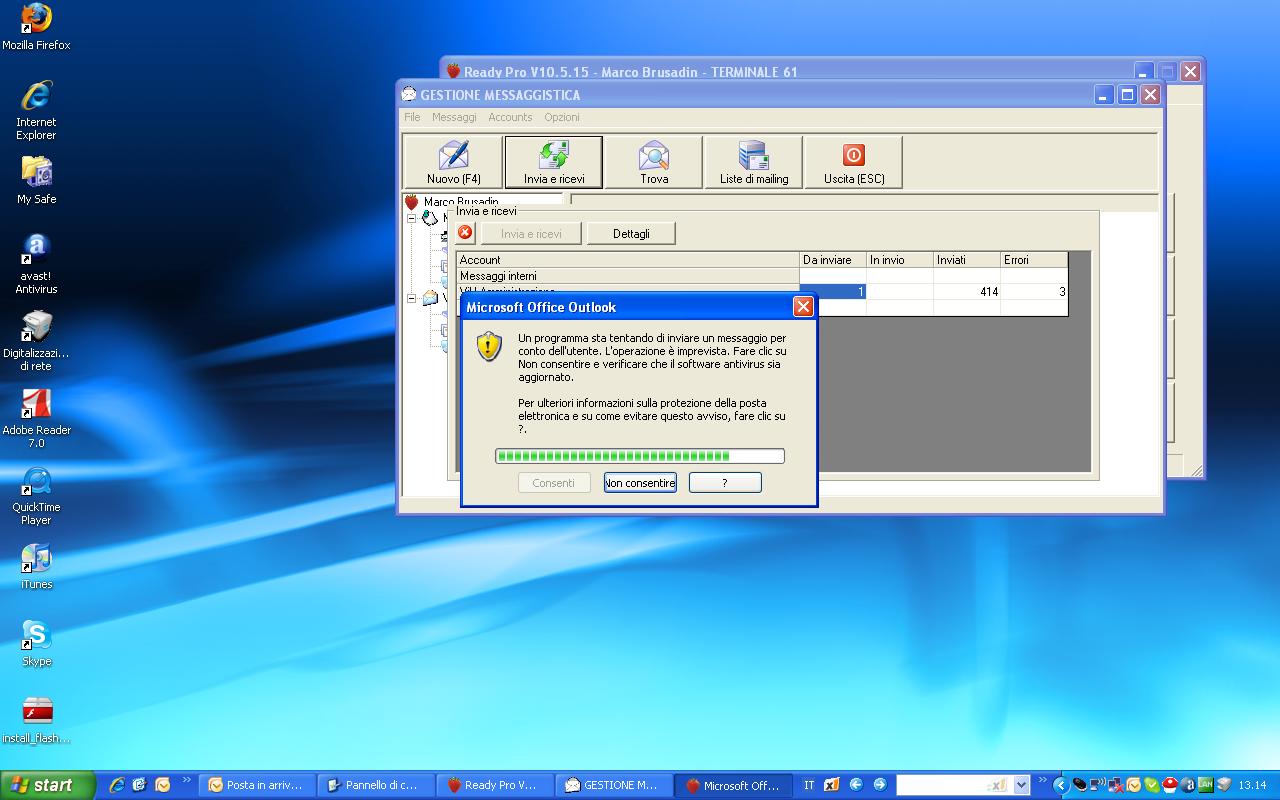Image resolution: width=1280 pixels, height=800 pixels.
Task: Click Outlook dialog green progress bar
Action: pyautogui.click(x=640, y=456)
